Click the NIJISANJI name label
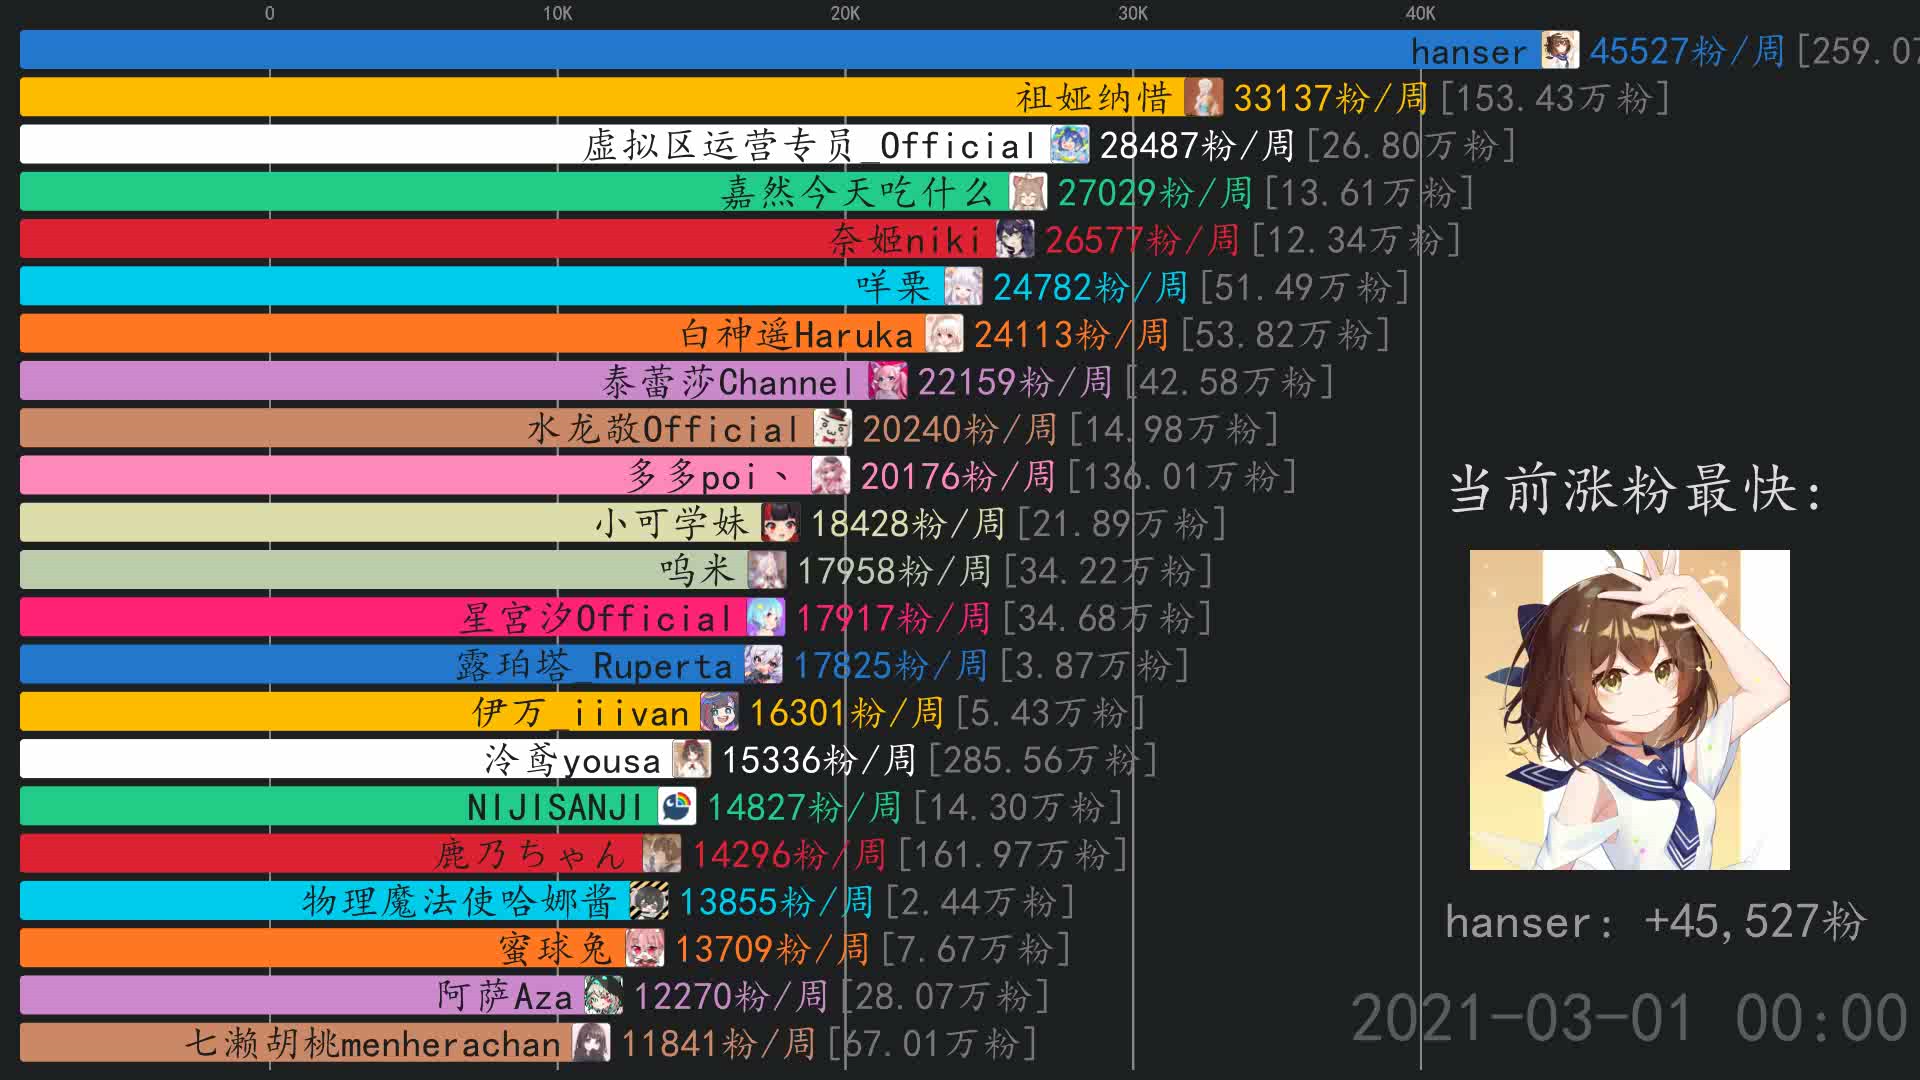This screenshot has height=1080, width=1920. [556, 807]
